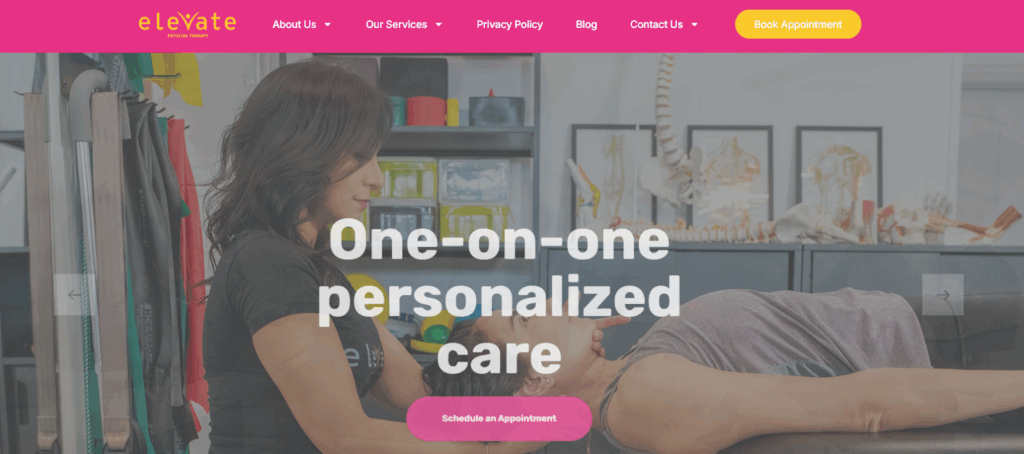Select the Contact Us menu text
This screenshot has width=1024, height=454.
[x=656, y=25]
